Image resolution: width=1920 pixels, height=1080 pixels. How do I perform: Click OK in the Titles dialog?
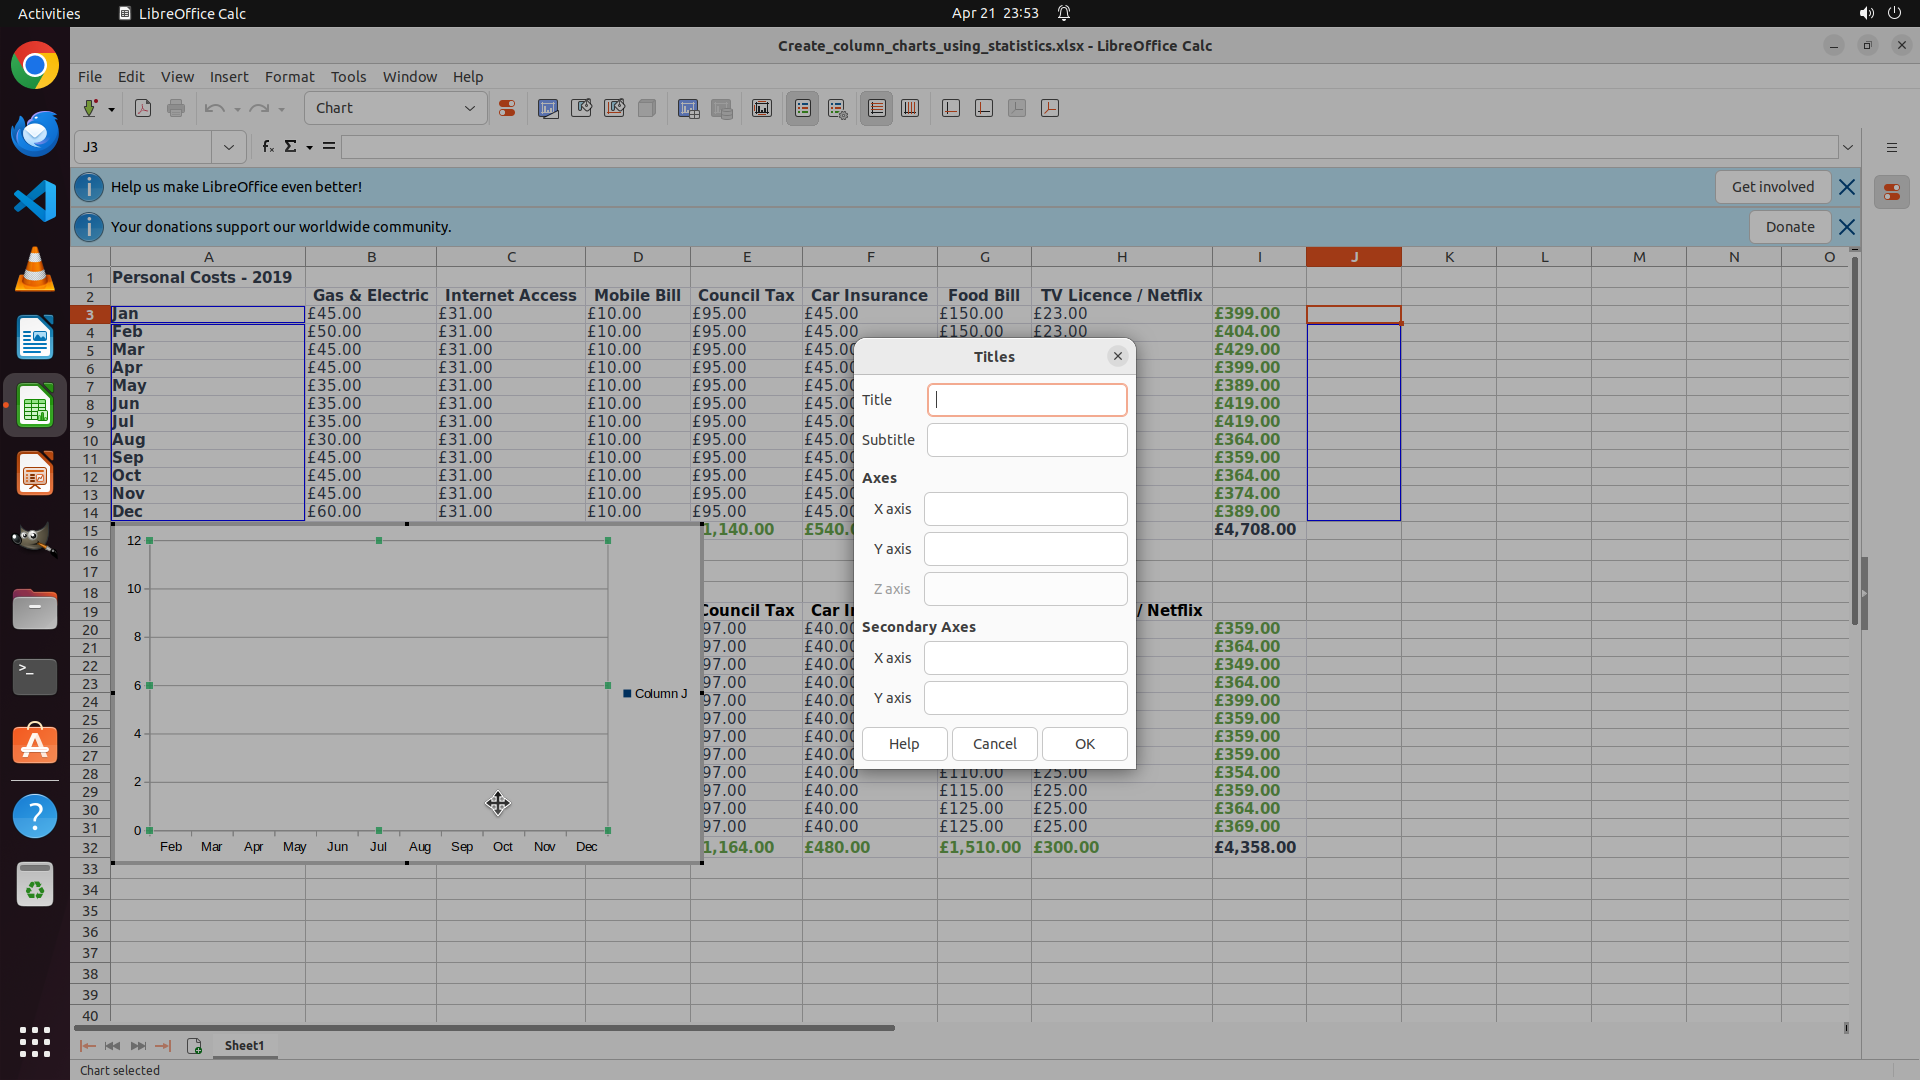pos(1084,744)
